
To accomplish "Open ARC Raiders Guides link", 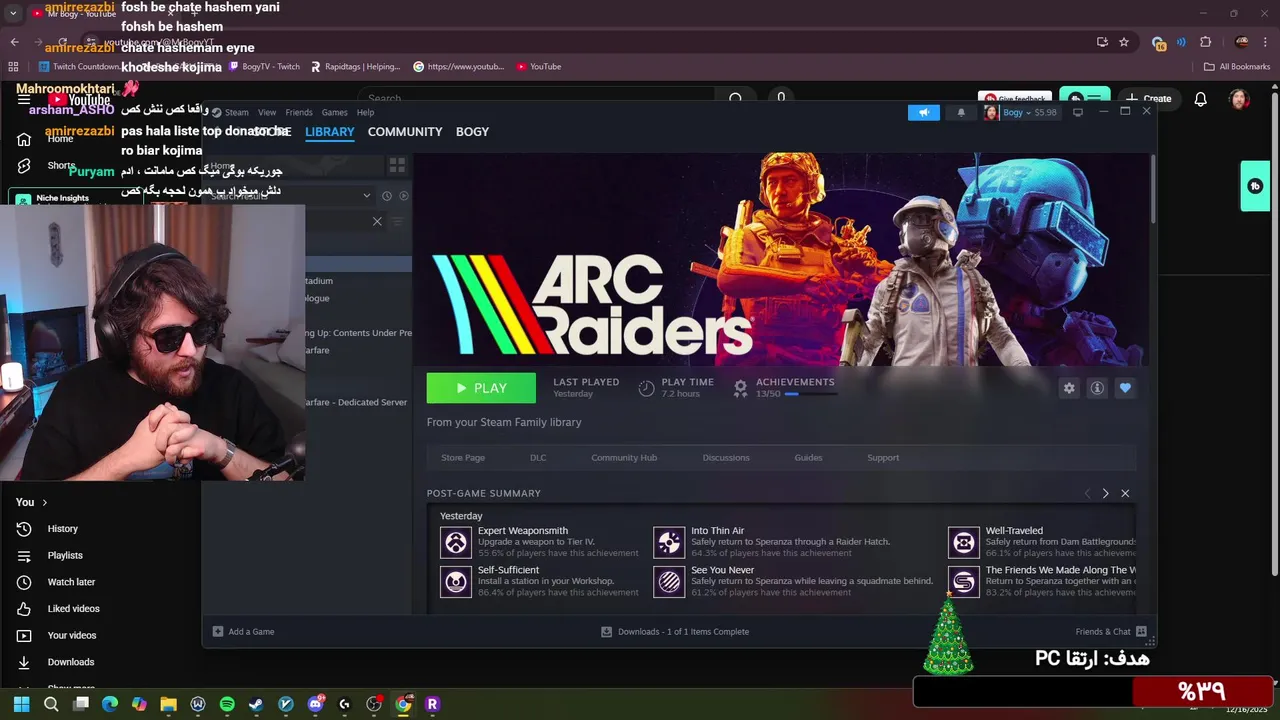I will (x=808, y=457).
